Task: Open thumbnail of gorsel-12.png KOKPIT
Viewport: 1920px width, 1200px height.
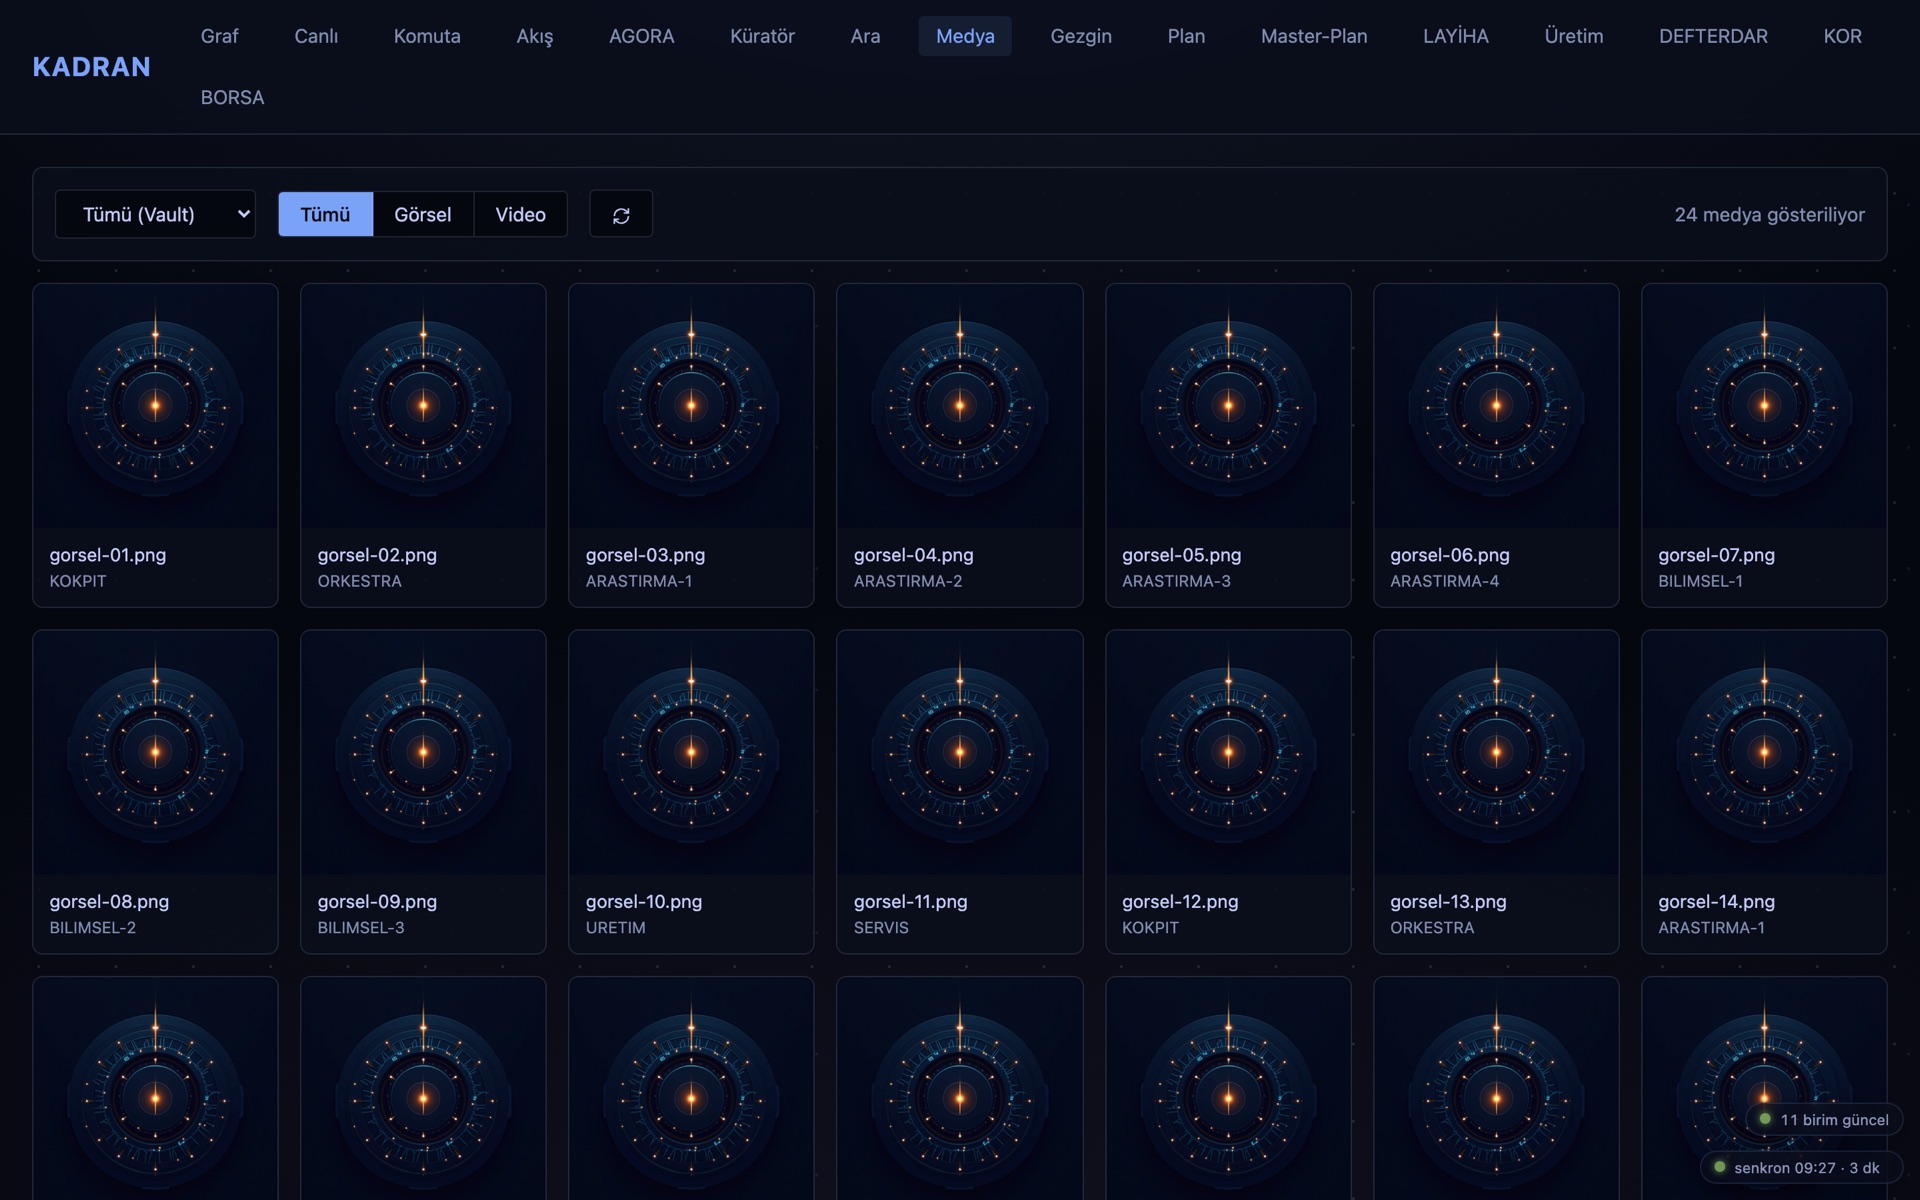Action: pyautogui.click(x=1228, y=753)
